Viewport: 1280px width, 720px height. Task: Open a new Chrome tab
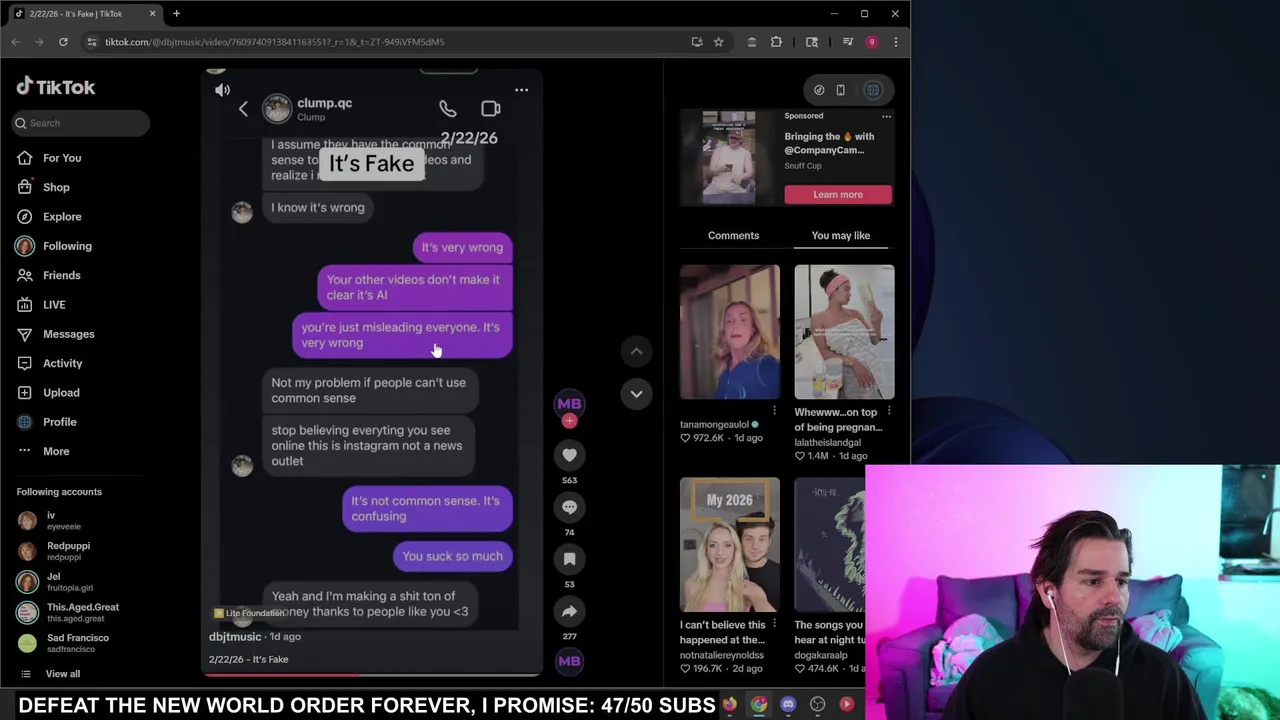tap(176, 14)
